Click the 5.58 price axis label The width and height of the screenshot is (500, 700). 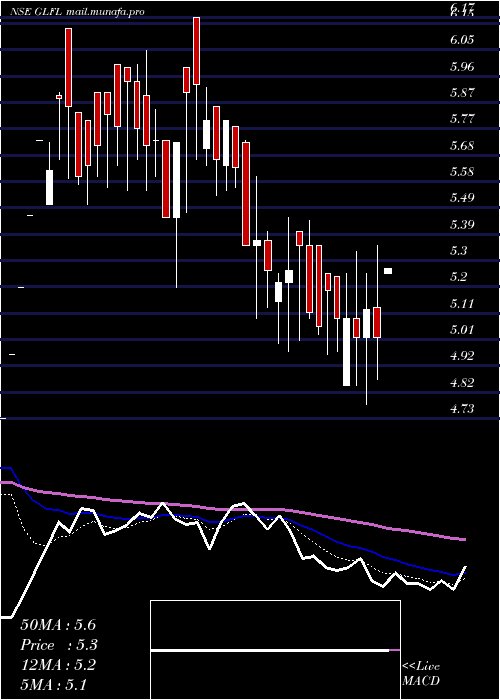coord(462,172)
